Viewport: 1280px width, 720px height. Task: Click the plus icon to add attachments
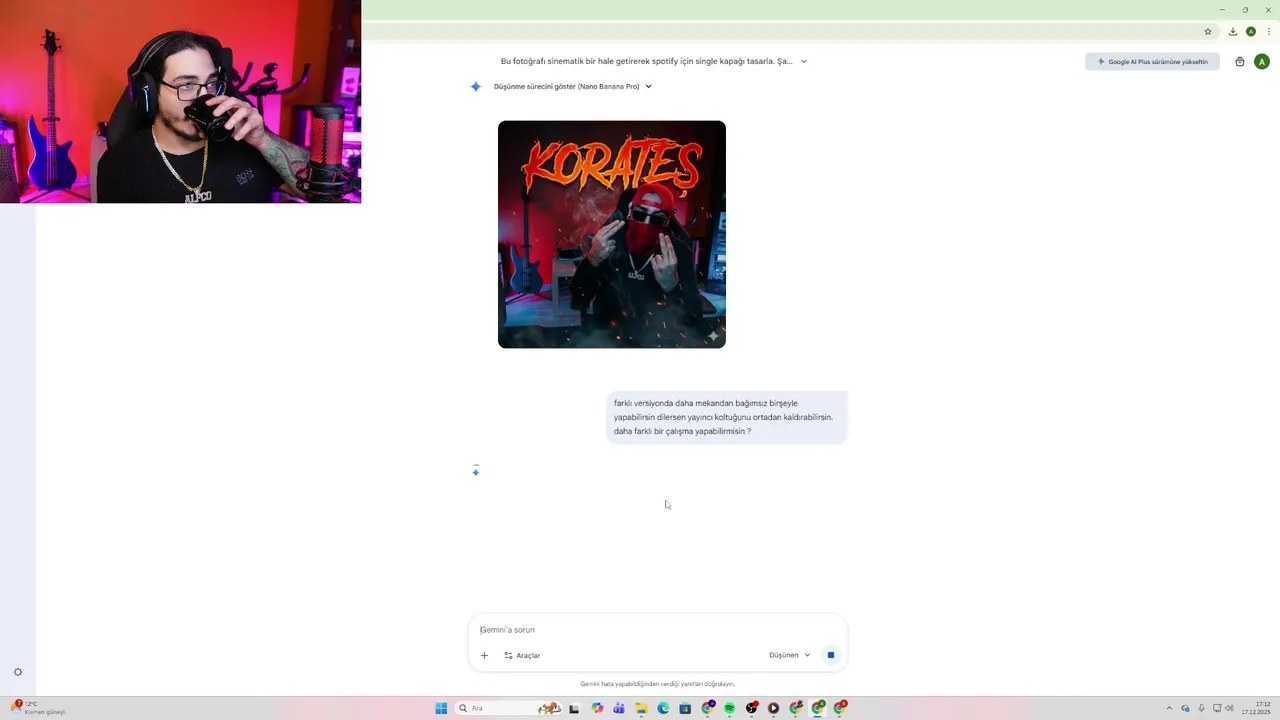pyautogui.click(x=484, y=655)
